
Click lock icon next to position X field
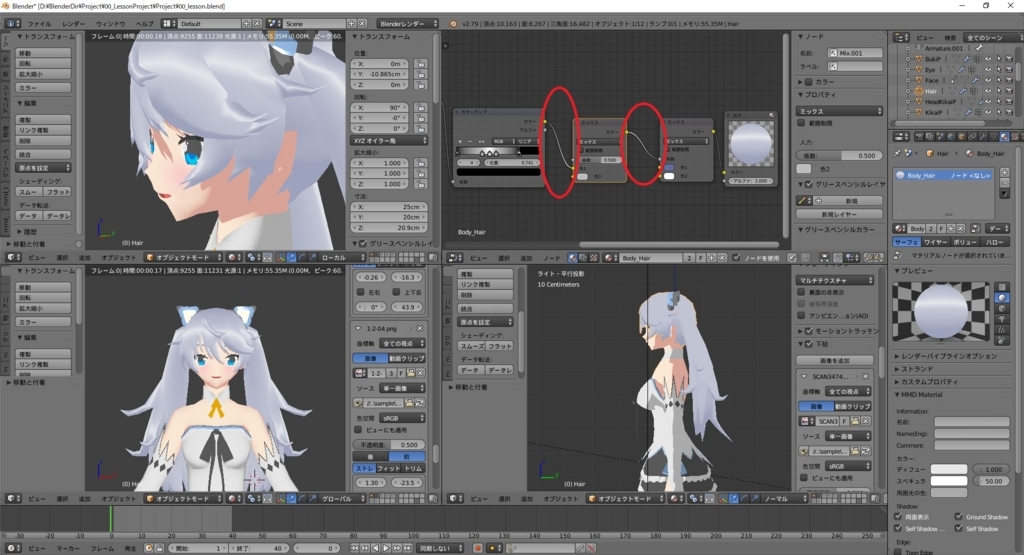421,64
